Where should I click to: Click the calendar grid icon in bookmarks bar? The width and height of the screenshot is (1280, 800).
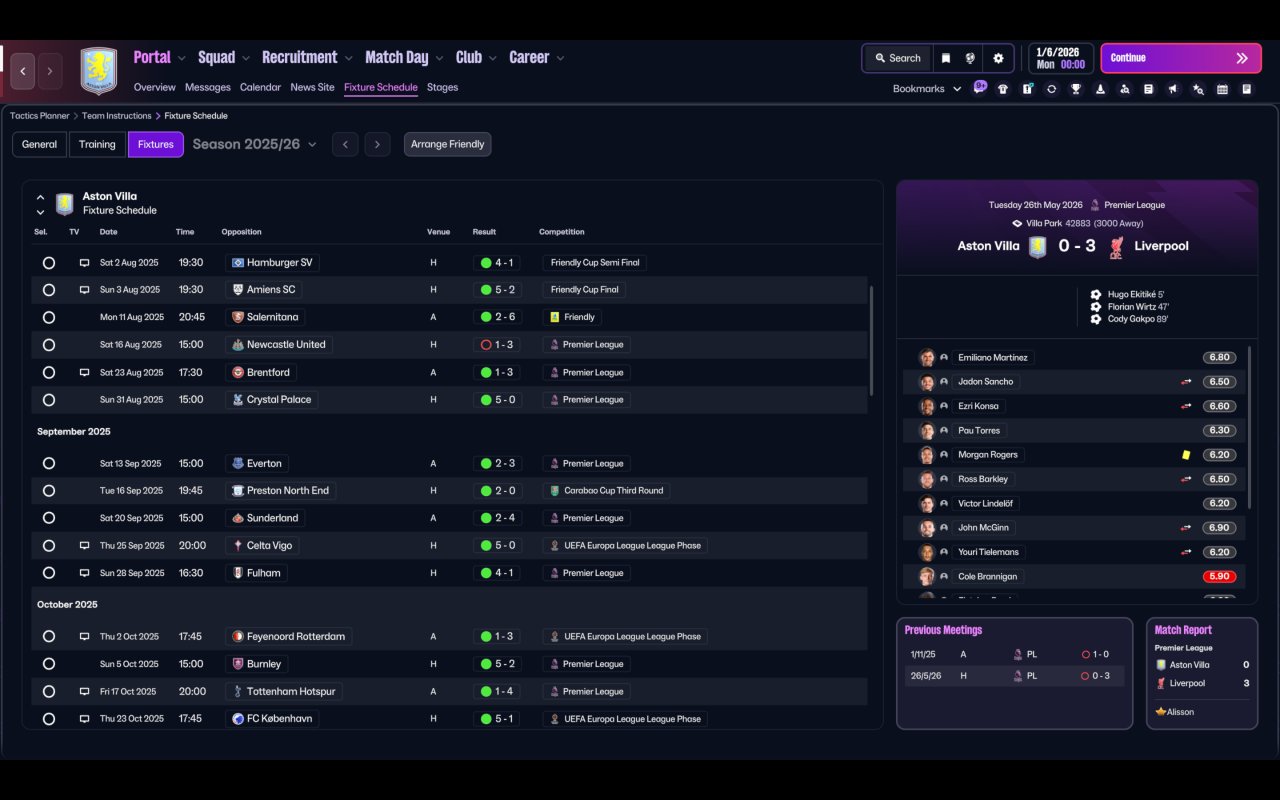(x=1222, y=89)
